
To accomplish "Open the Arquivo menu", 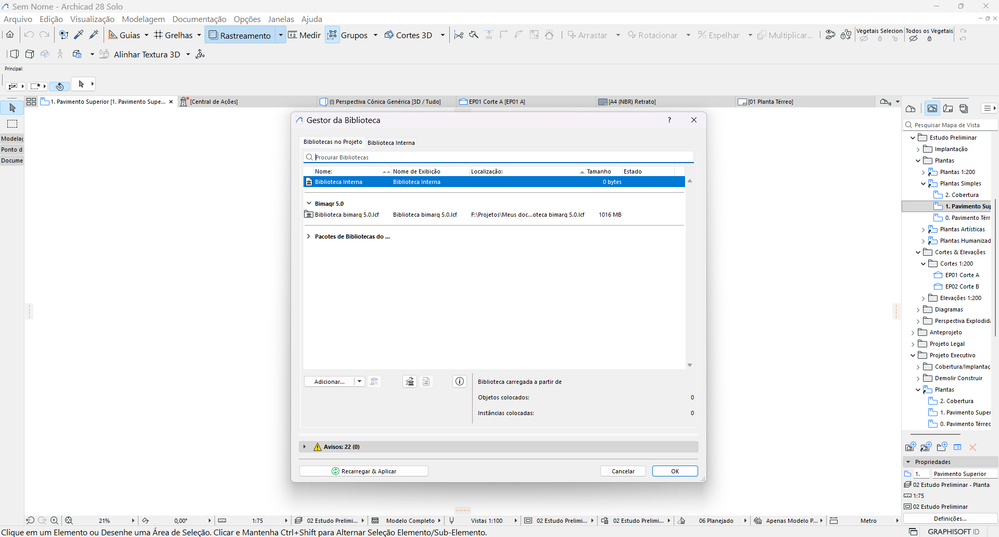I will click(x=18, y=19).
